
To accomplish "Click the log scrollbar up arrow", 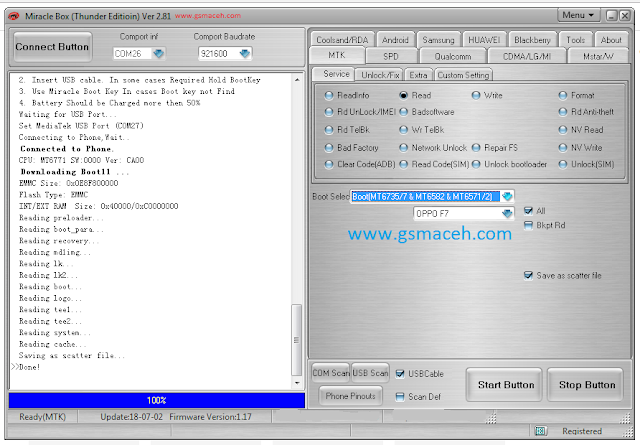I will pos(297,80).
